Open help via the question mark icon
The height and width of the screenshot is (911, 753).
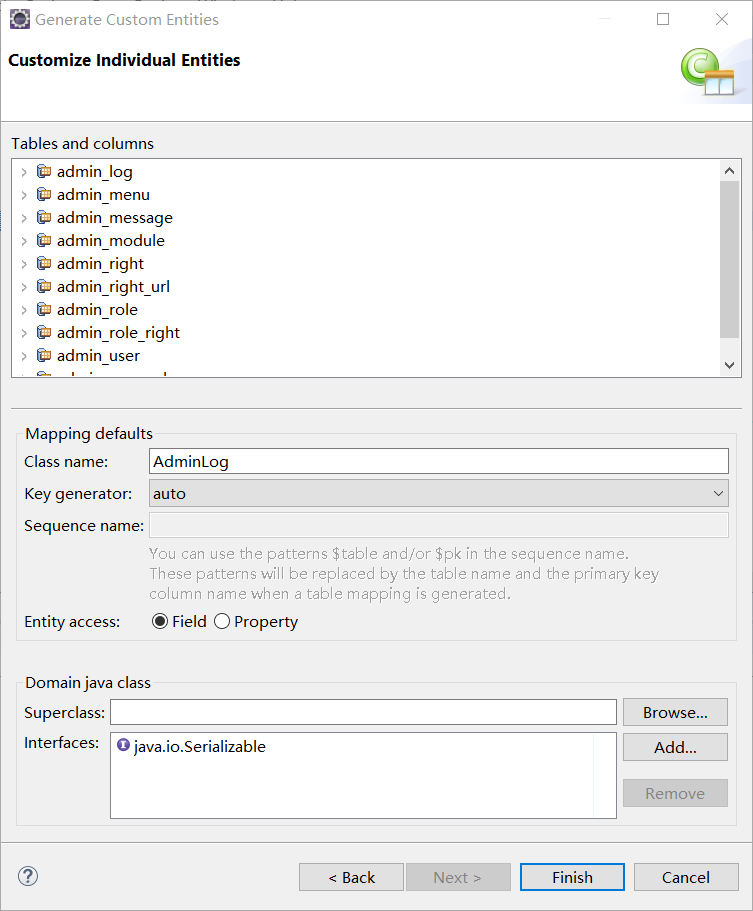(x=27, y=877)
